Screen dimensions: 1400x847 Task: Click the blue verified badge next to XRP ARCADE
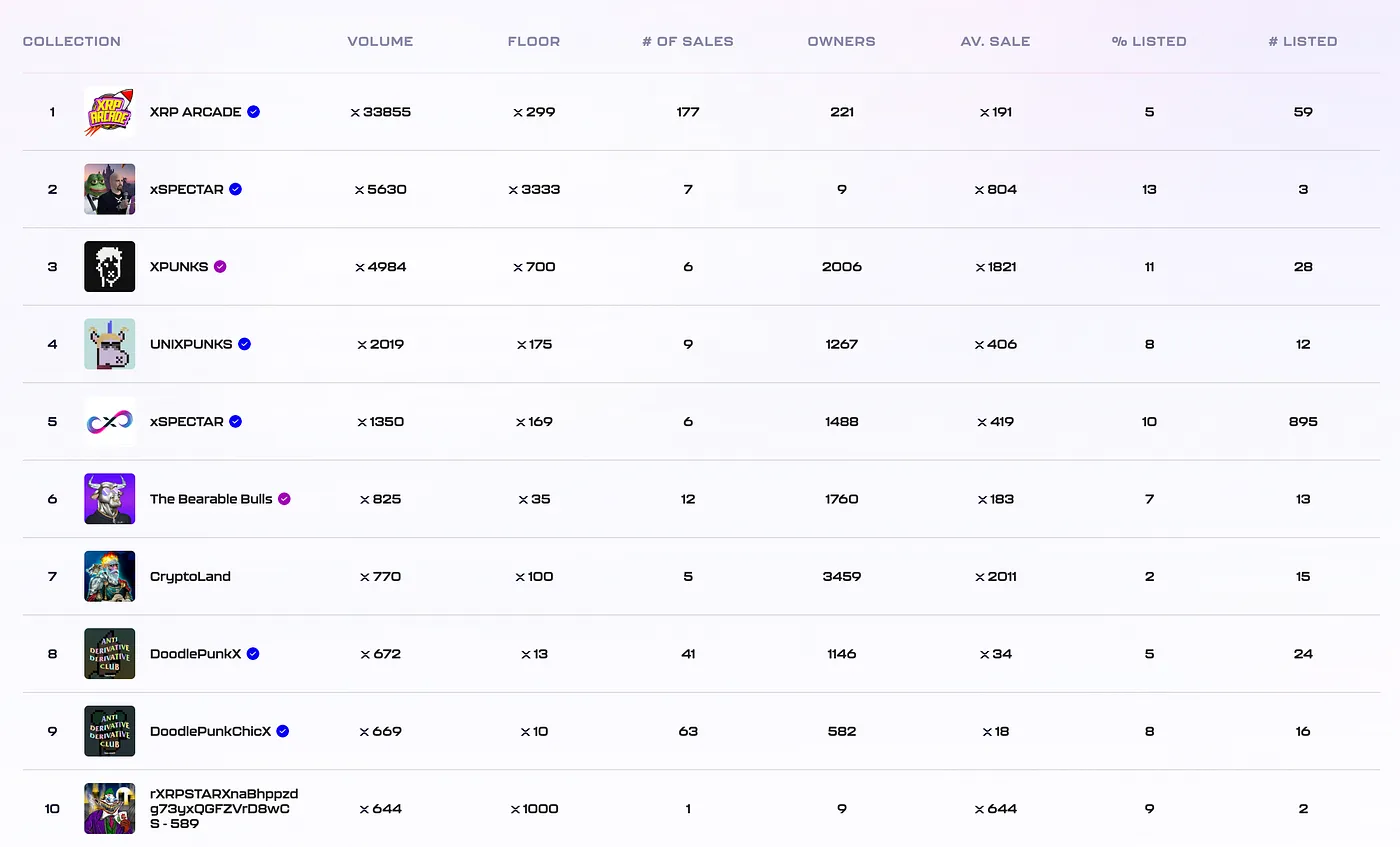(254, 112)
